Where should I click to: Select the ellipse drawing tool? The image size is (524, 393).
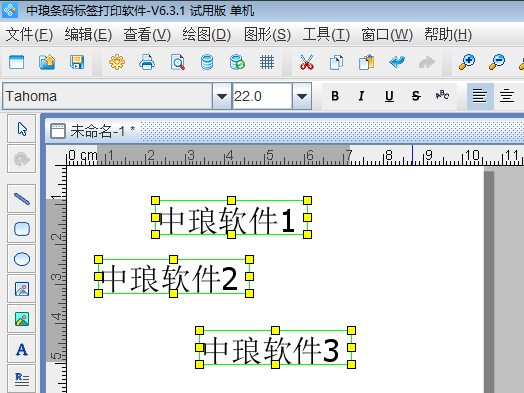pyautogui.click(x=22, y=259)
